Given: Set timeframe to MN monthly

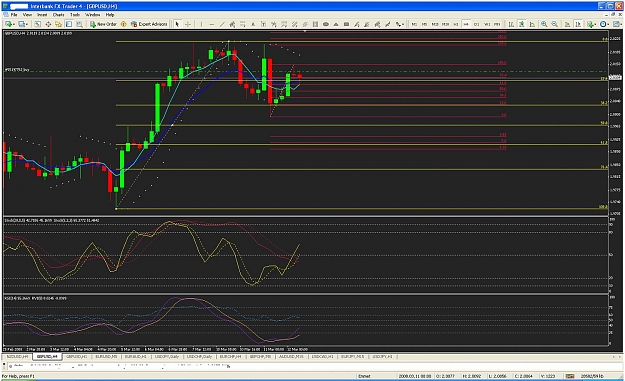Looking at the screenshot, I should click(x=497, y=24).
